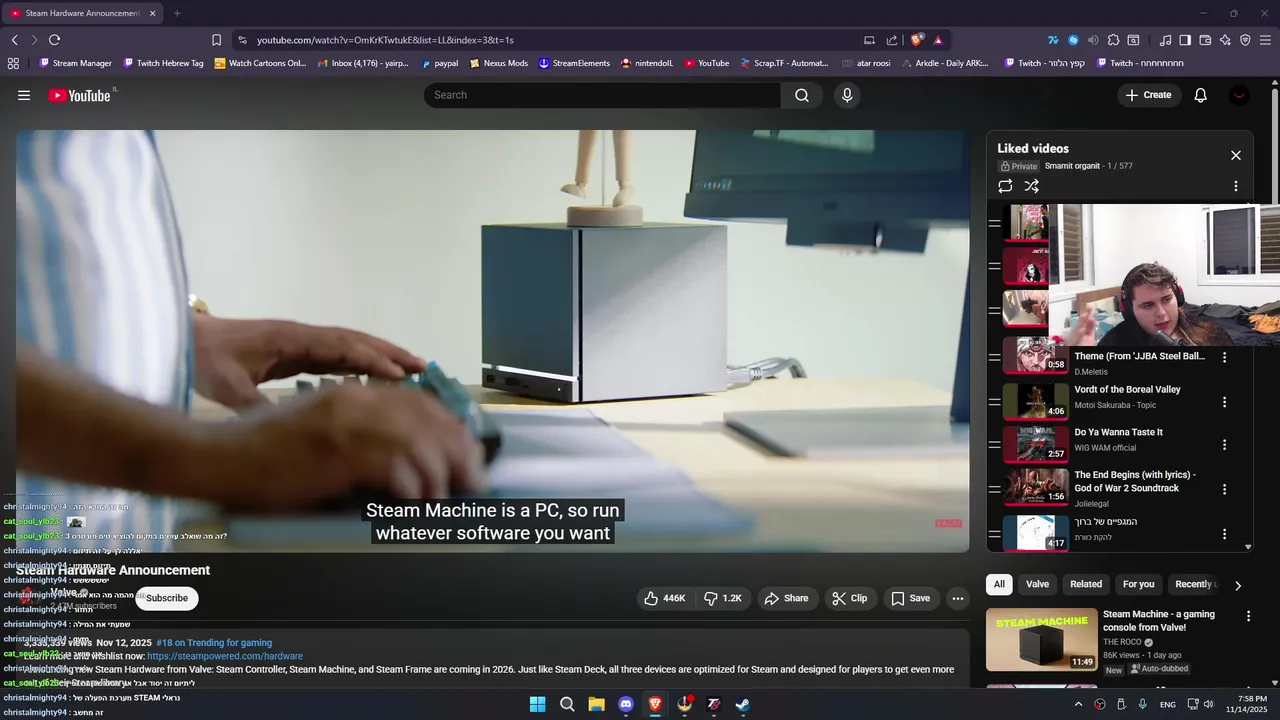Image resolution: width=1280 pixels, height=720 pixels.
Task: Open browser extensions puzzle icon
Action: 1113,40
